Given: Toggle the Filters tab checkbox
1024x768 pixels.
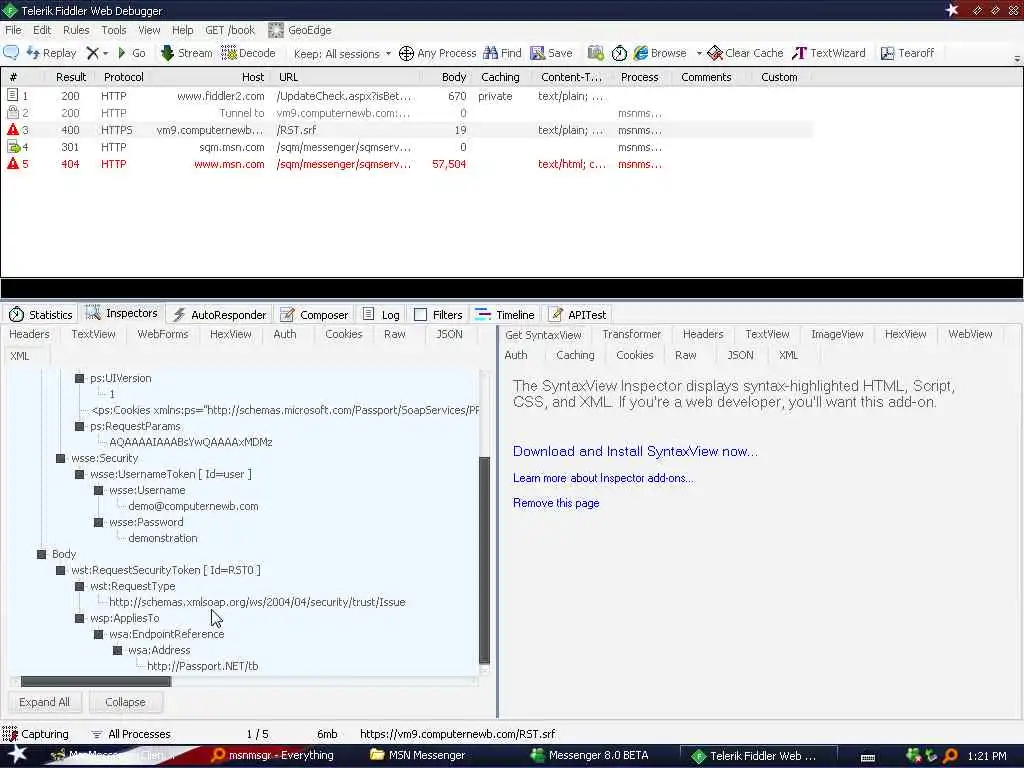Looking at the screenshot, I should point(421,315).
